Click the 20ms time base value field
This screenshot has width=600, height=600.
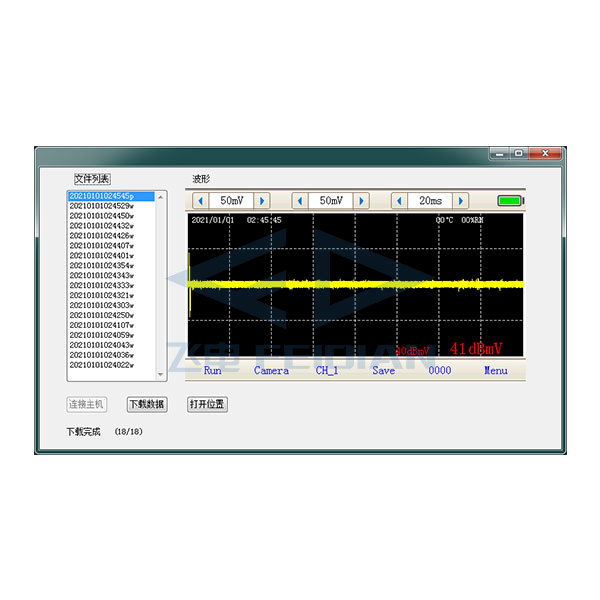tap(430, 201)
